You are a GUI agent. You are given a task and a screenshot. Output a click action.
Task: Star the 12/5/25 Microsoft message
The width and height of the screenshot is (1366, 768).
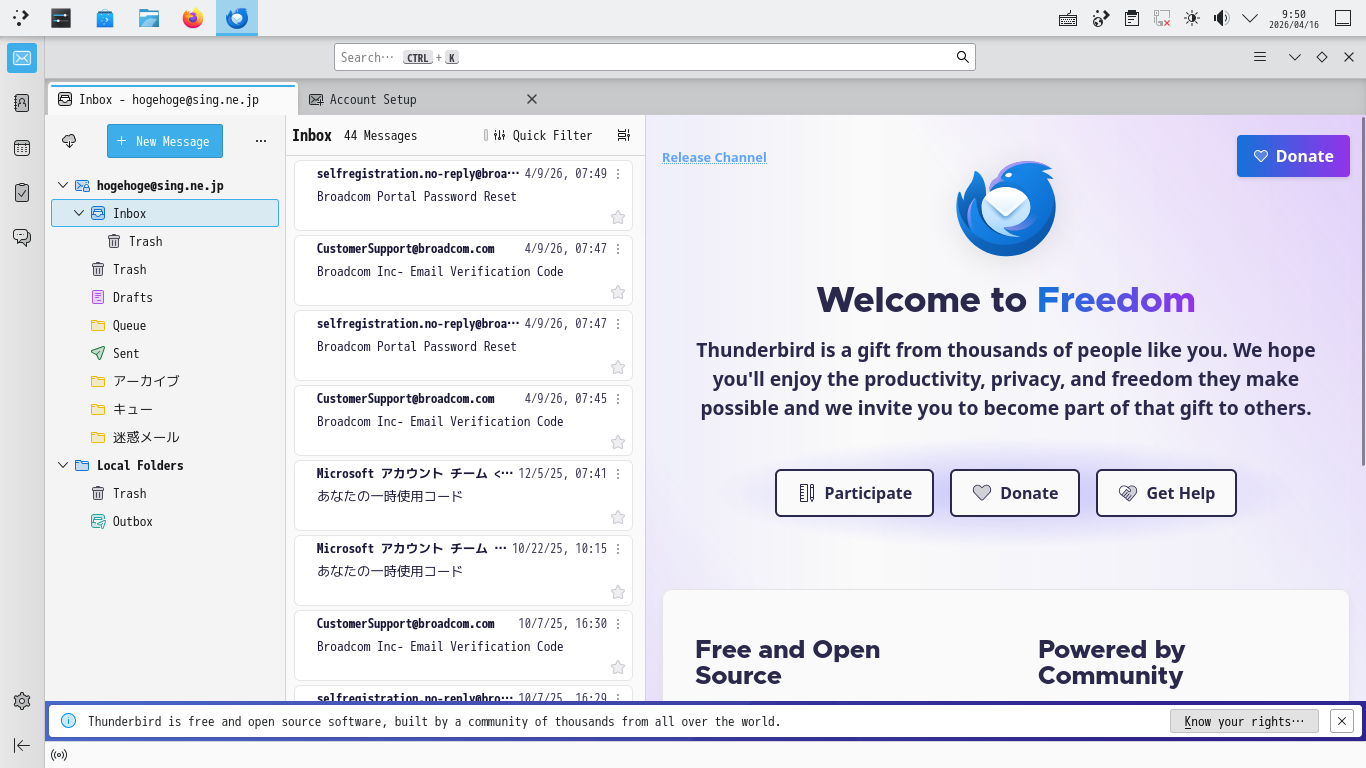[618, 517]
